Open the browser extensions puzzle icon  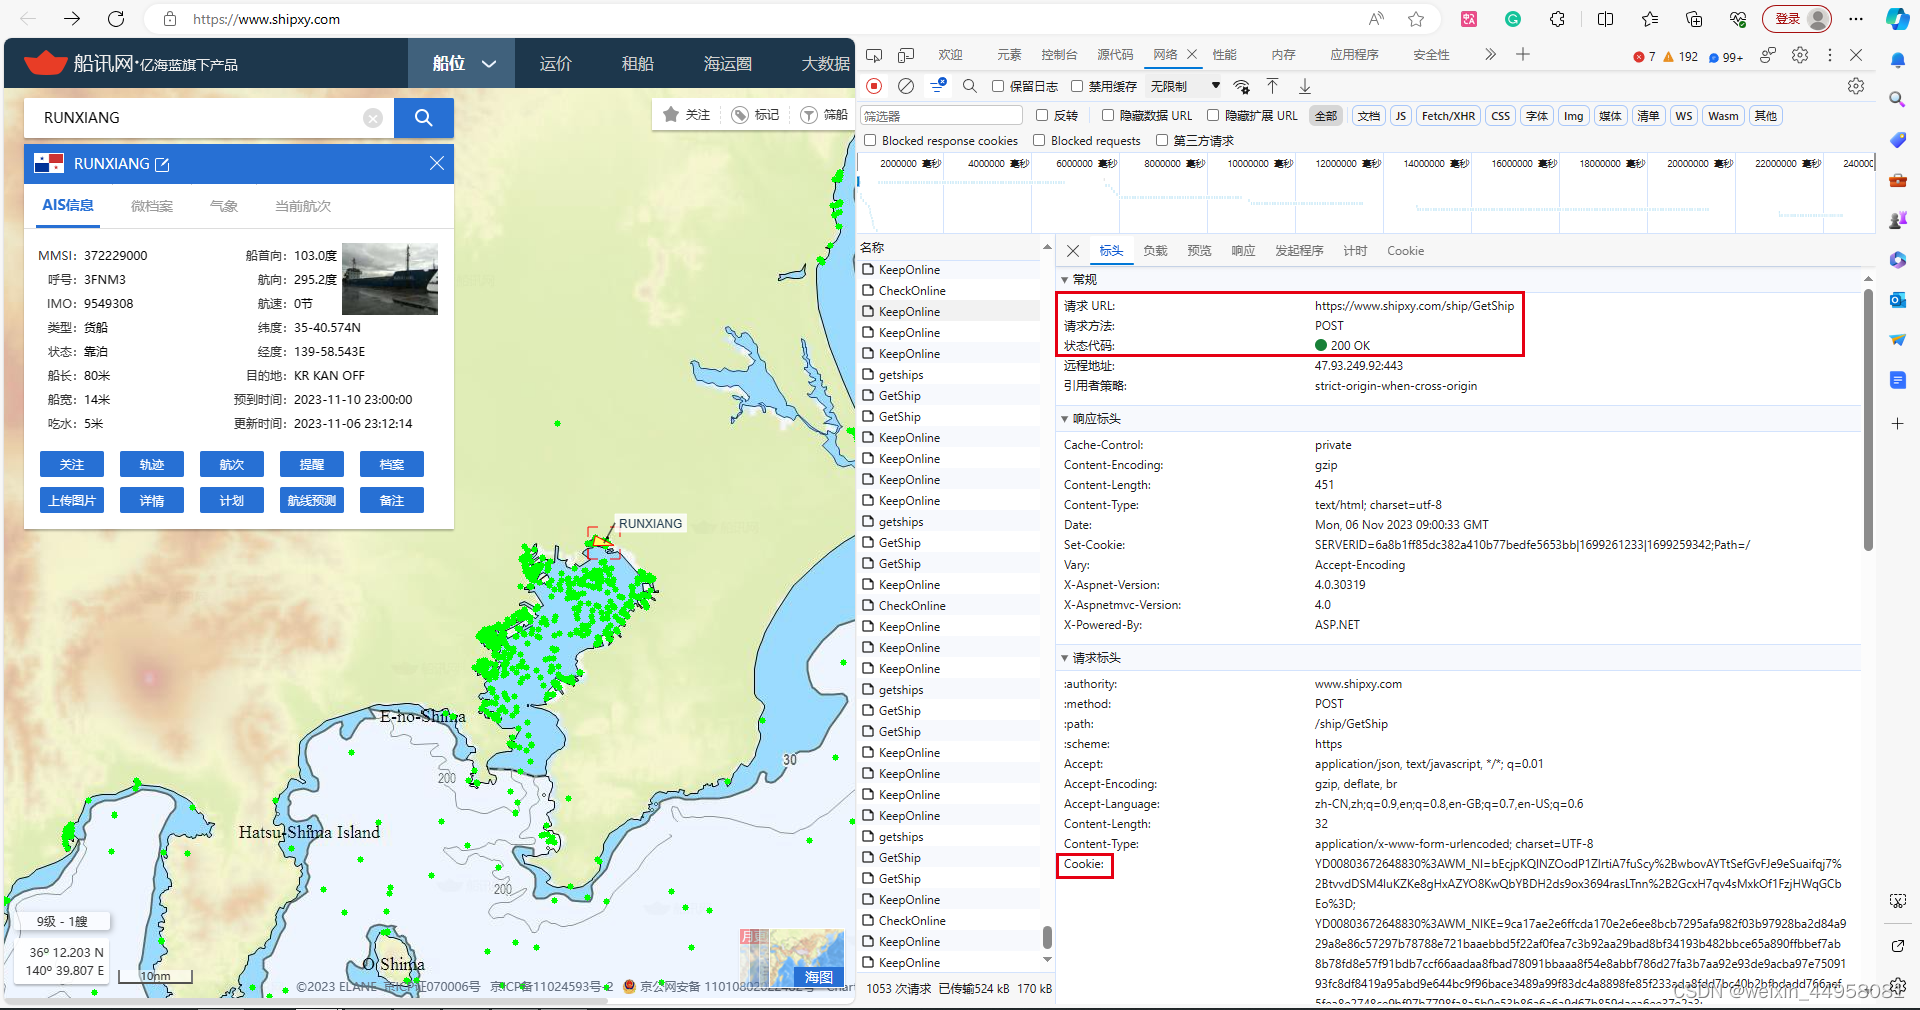tap(1558, 19)
